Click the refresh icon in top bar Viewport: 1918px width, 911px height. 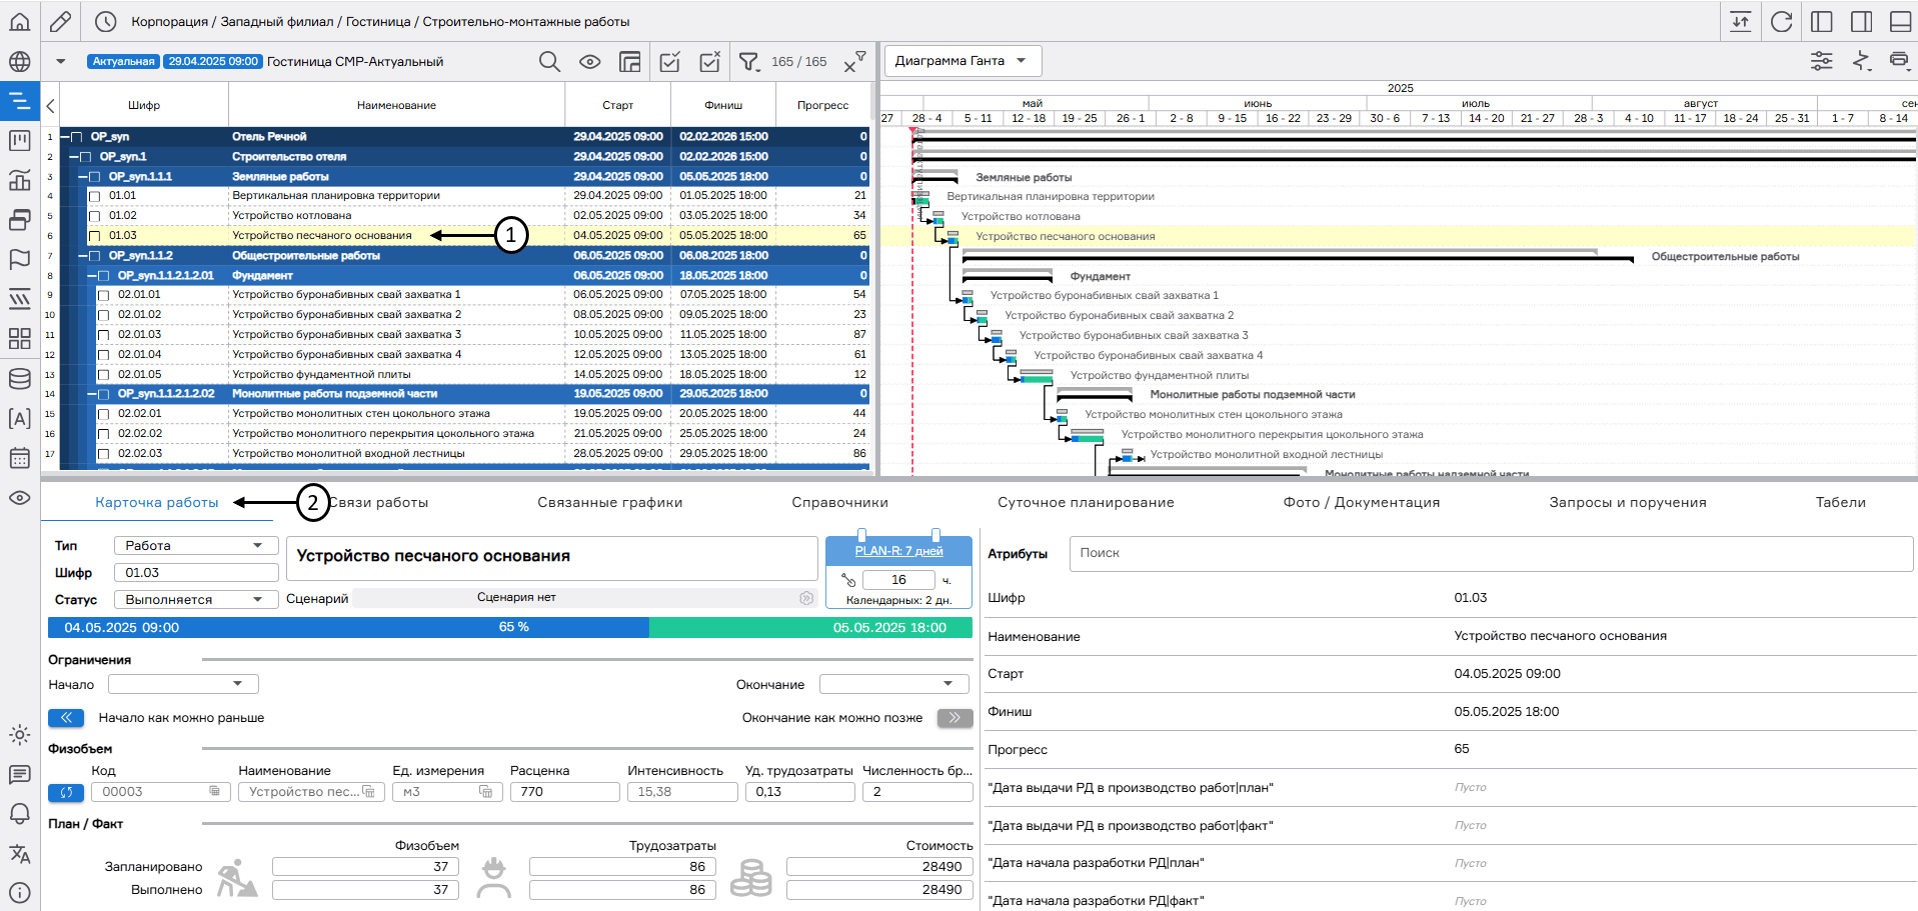(1781, 21)
